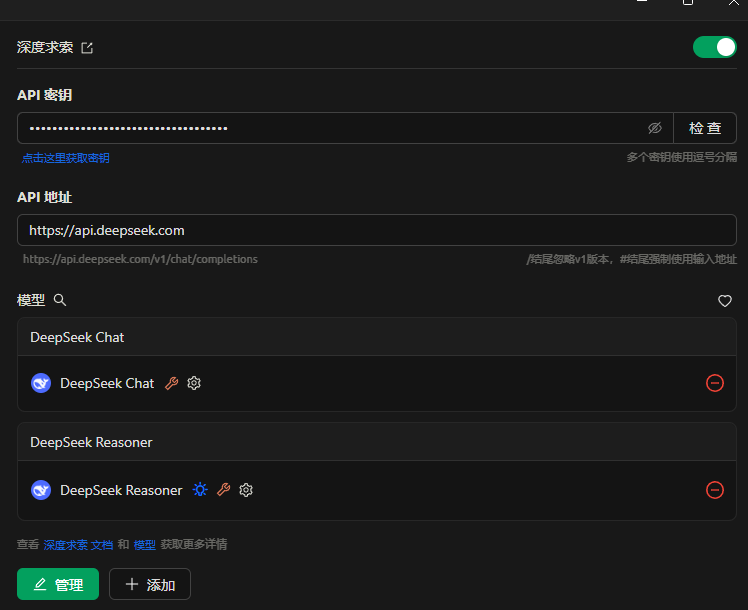Open the 模型 details link
Screen dimensions: 748x610
145,545
